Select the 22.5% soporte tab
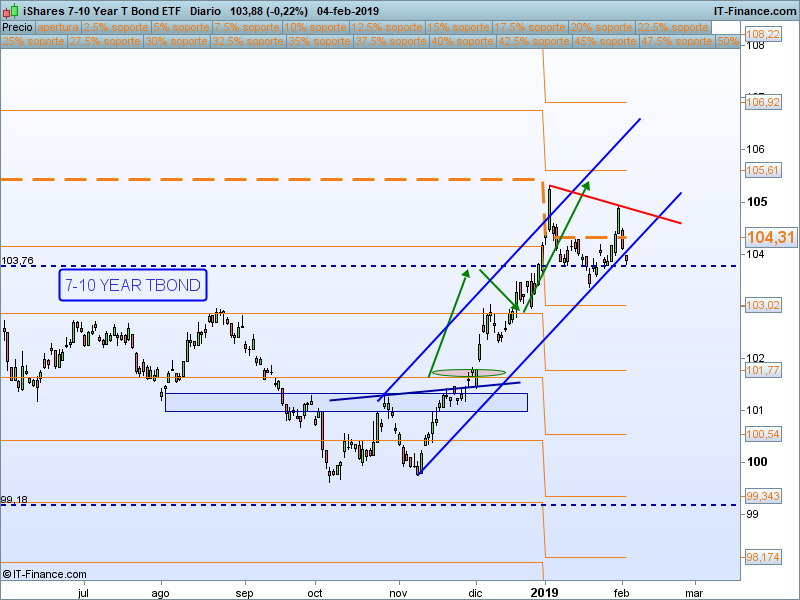 672,28
